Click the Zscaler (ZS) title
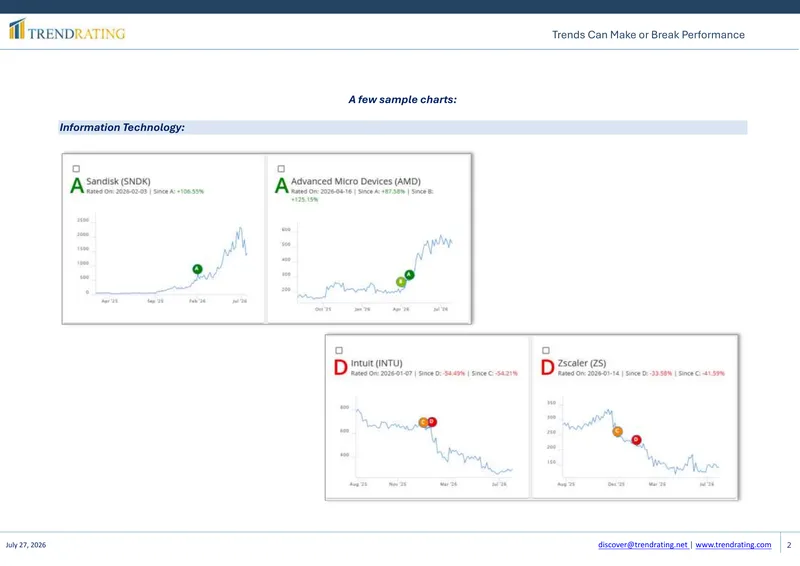The image size is (800, 566). point(582,363)
